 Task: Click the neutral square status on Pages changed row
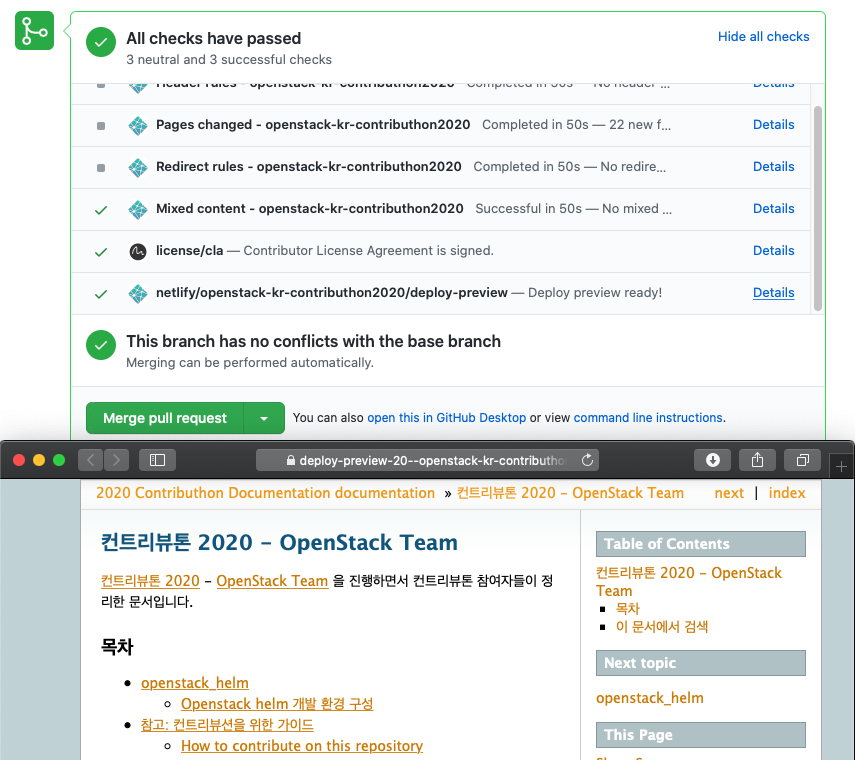tap(101, 126)
